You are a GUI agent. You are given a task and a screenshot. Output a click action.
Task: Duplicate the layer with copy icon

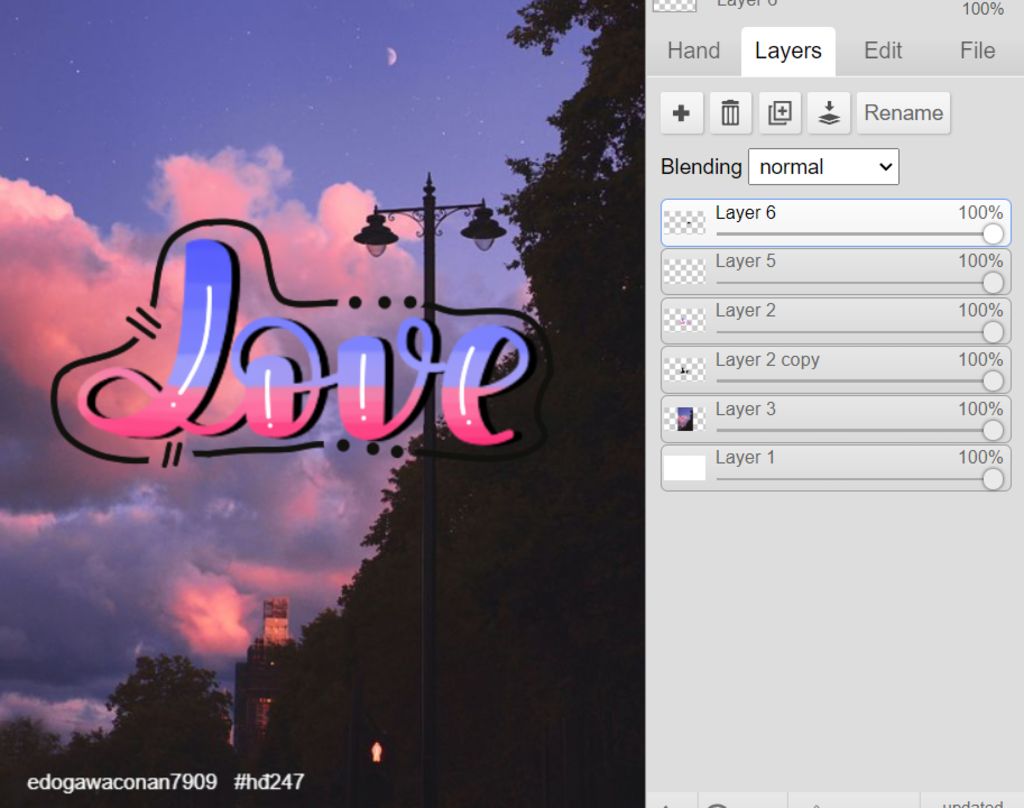(780, 113)
